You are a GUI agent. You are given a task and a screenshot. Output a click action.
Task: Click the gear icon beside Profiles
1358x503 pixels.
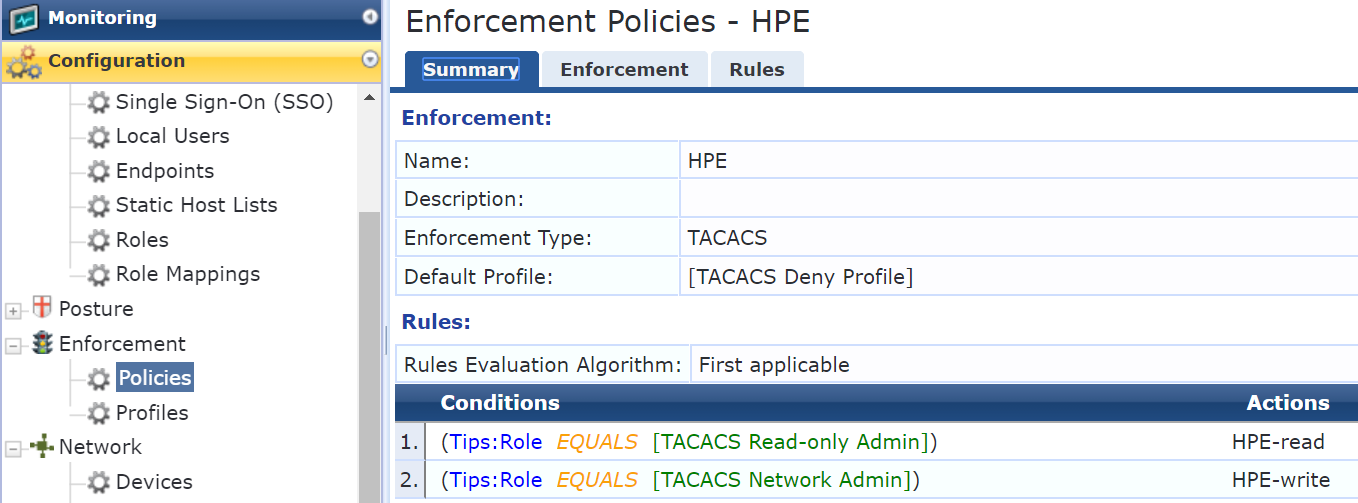pyautogui.click(x=98, y=412)
